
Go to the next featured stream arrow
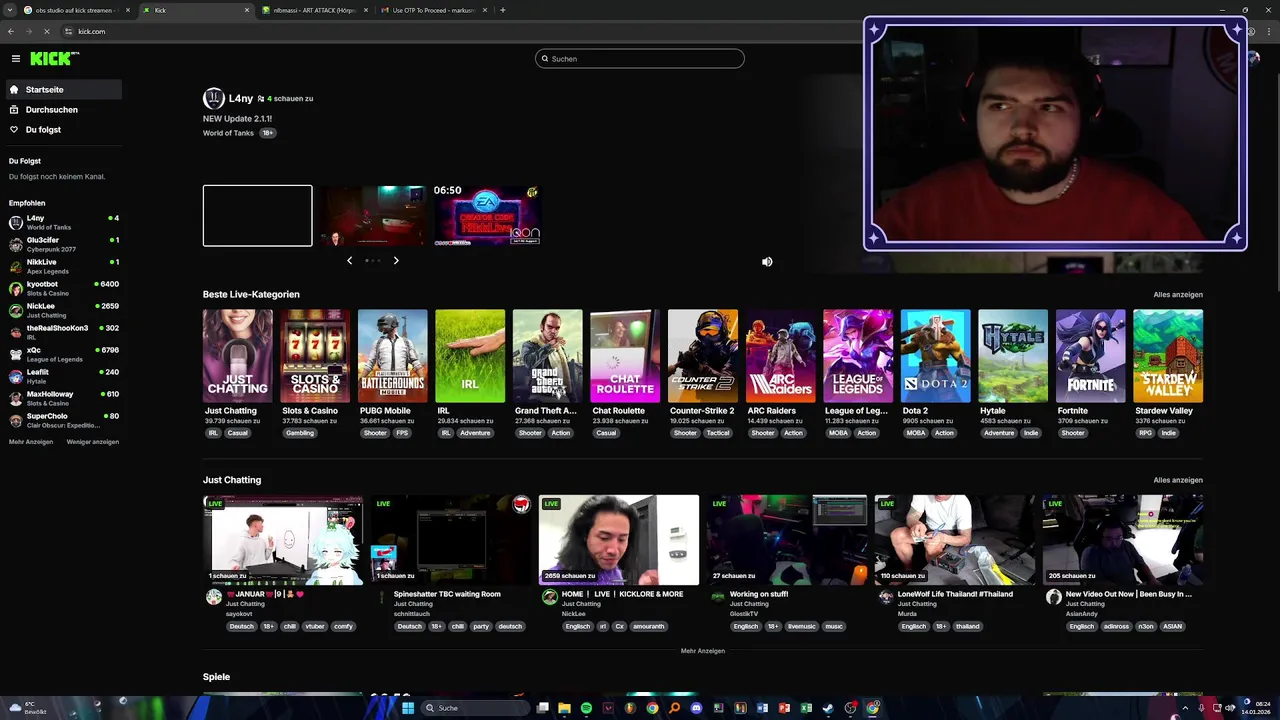point(396,261)
